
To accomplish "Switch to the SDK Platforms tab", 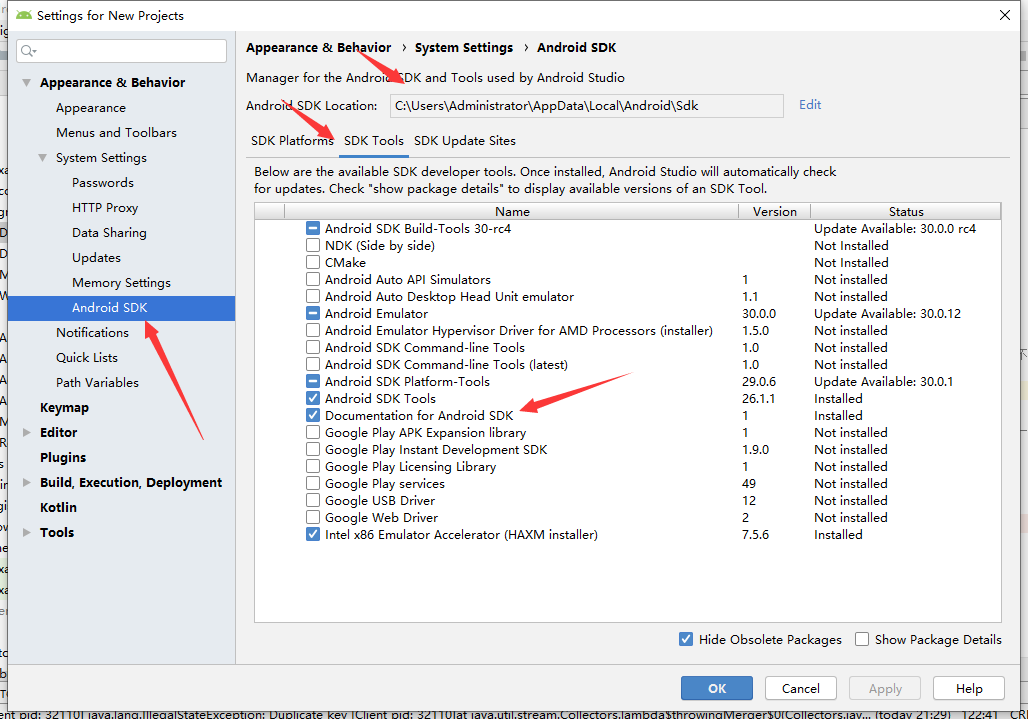I will point(292,141).
